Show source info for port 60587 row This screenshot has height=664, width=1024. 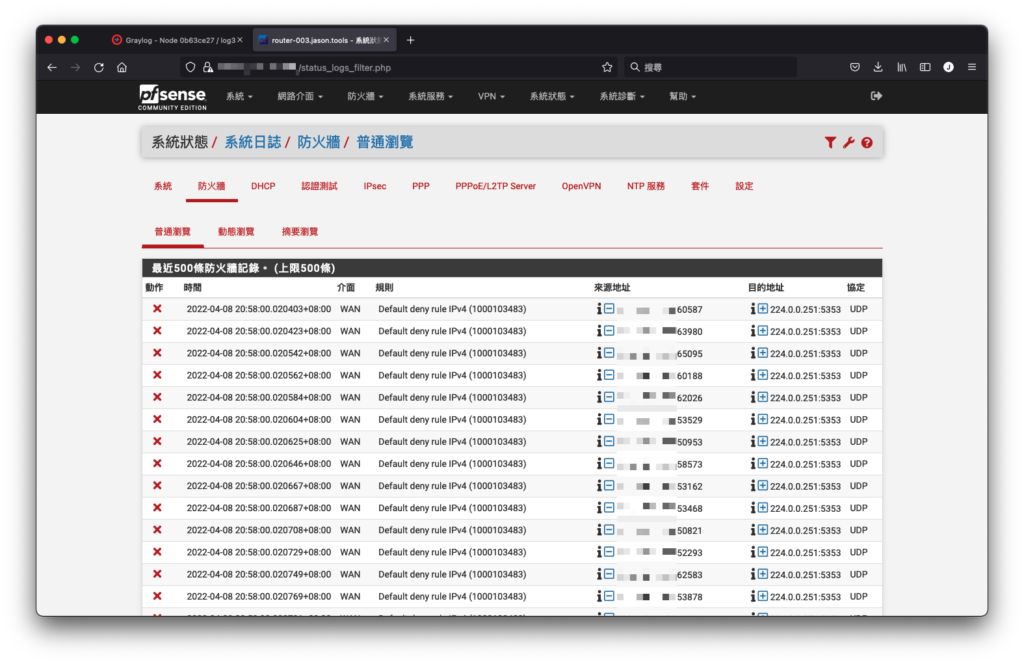tap(599, 309)
